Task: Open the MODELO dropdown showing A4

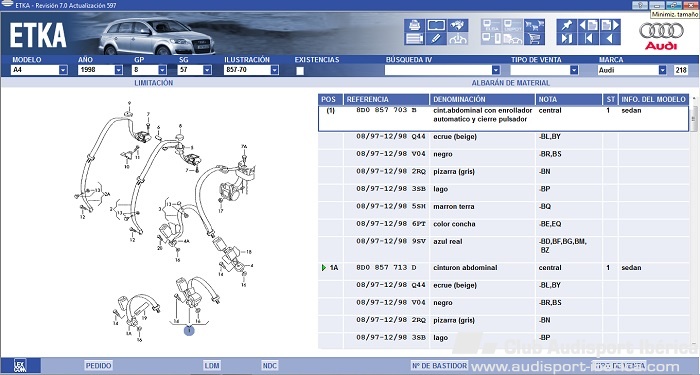Action: point(39,70)
